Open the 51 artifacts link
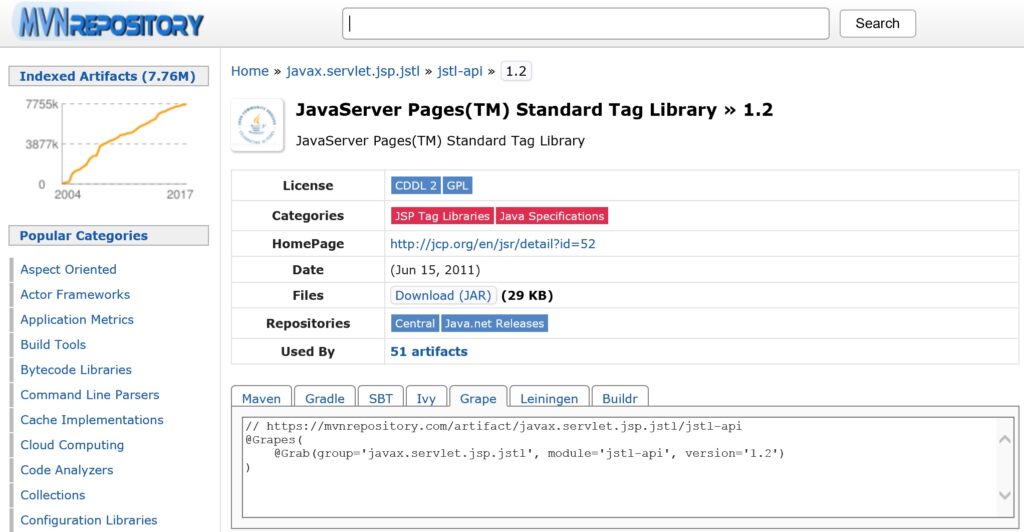 pyautogui.click(x=428, y=351)
